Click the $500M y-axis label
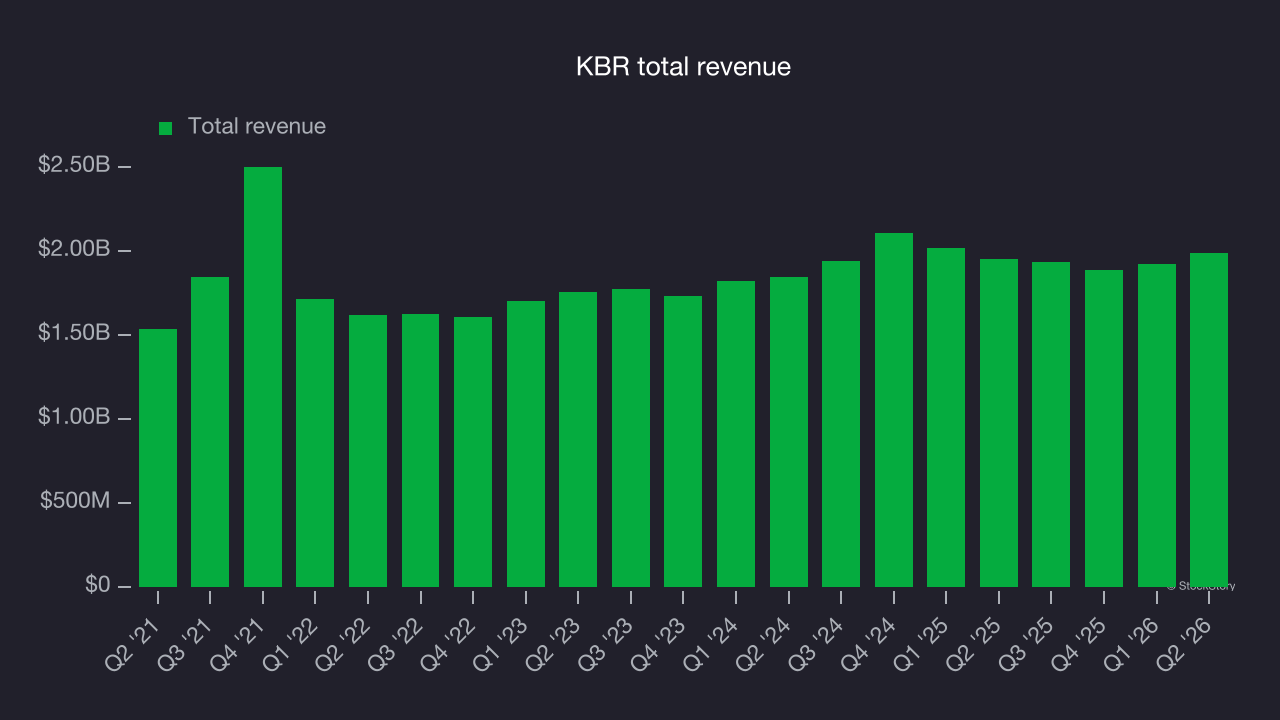The image size is (1280, 720). pos(75,501)
